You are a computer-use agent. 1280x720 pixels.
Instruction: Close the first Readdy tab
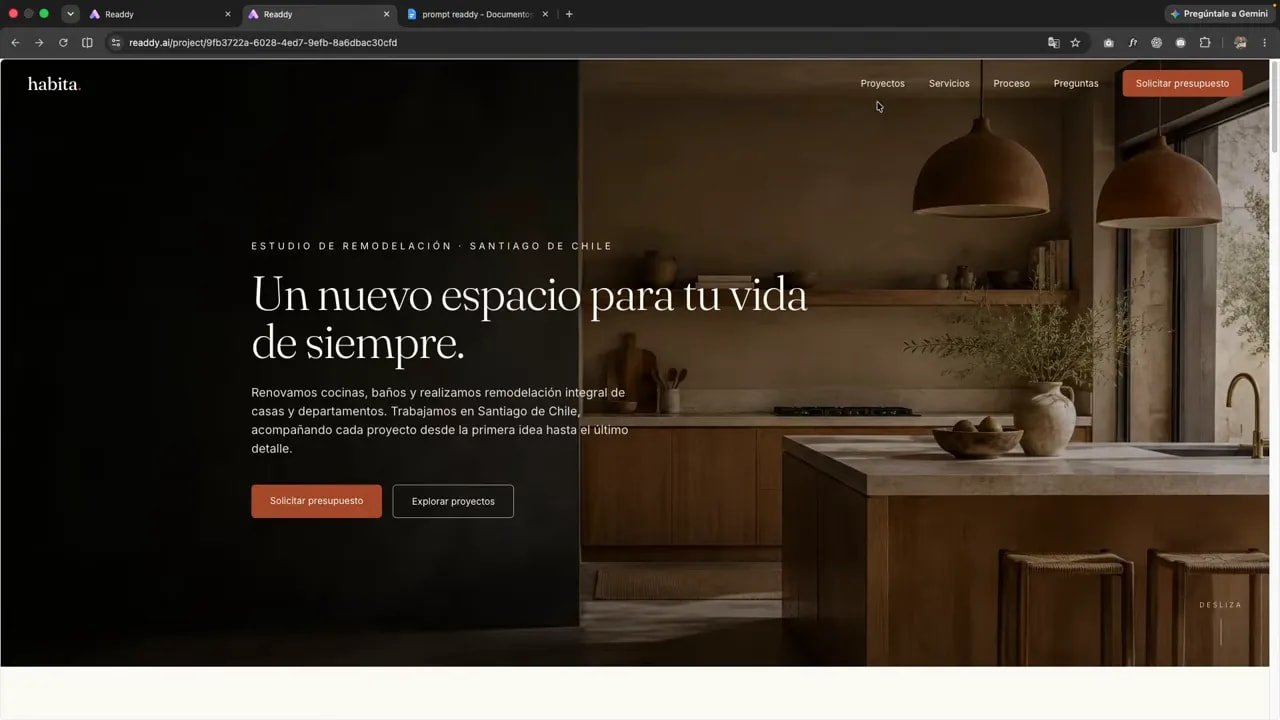click(x=228, y=14)
